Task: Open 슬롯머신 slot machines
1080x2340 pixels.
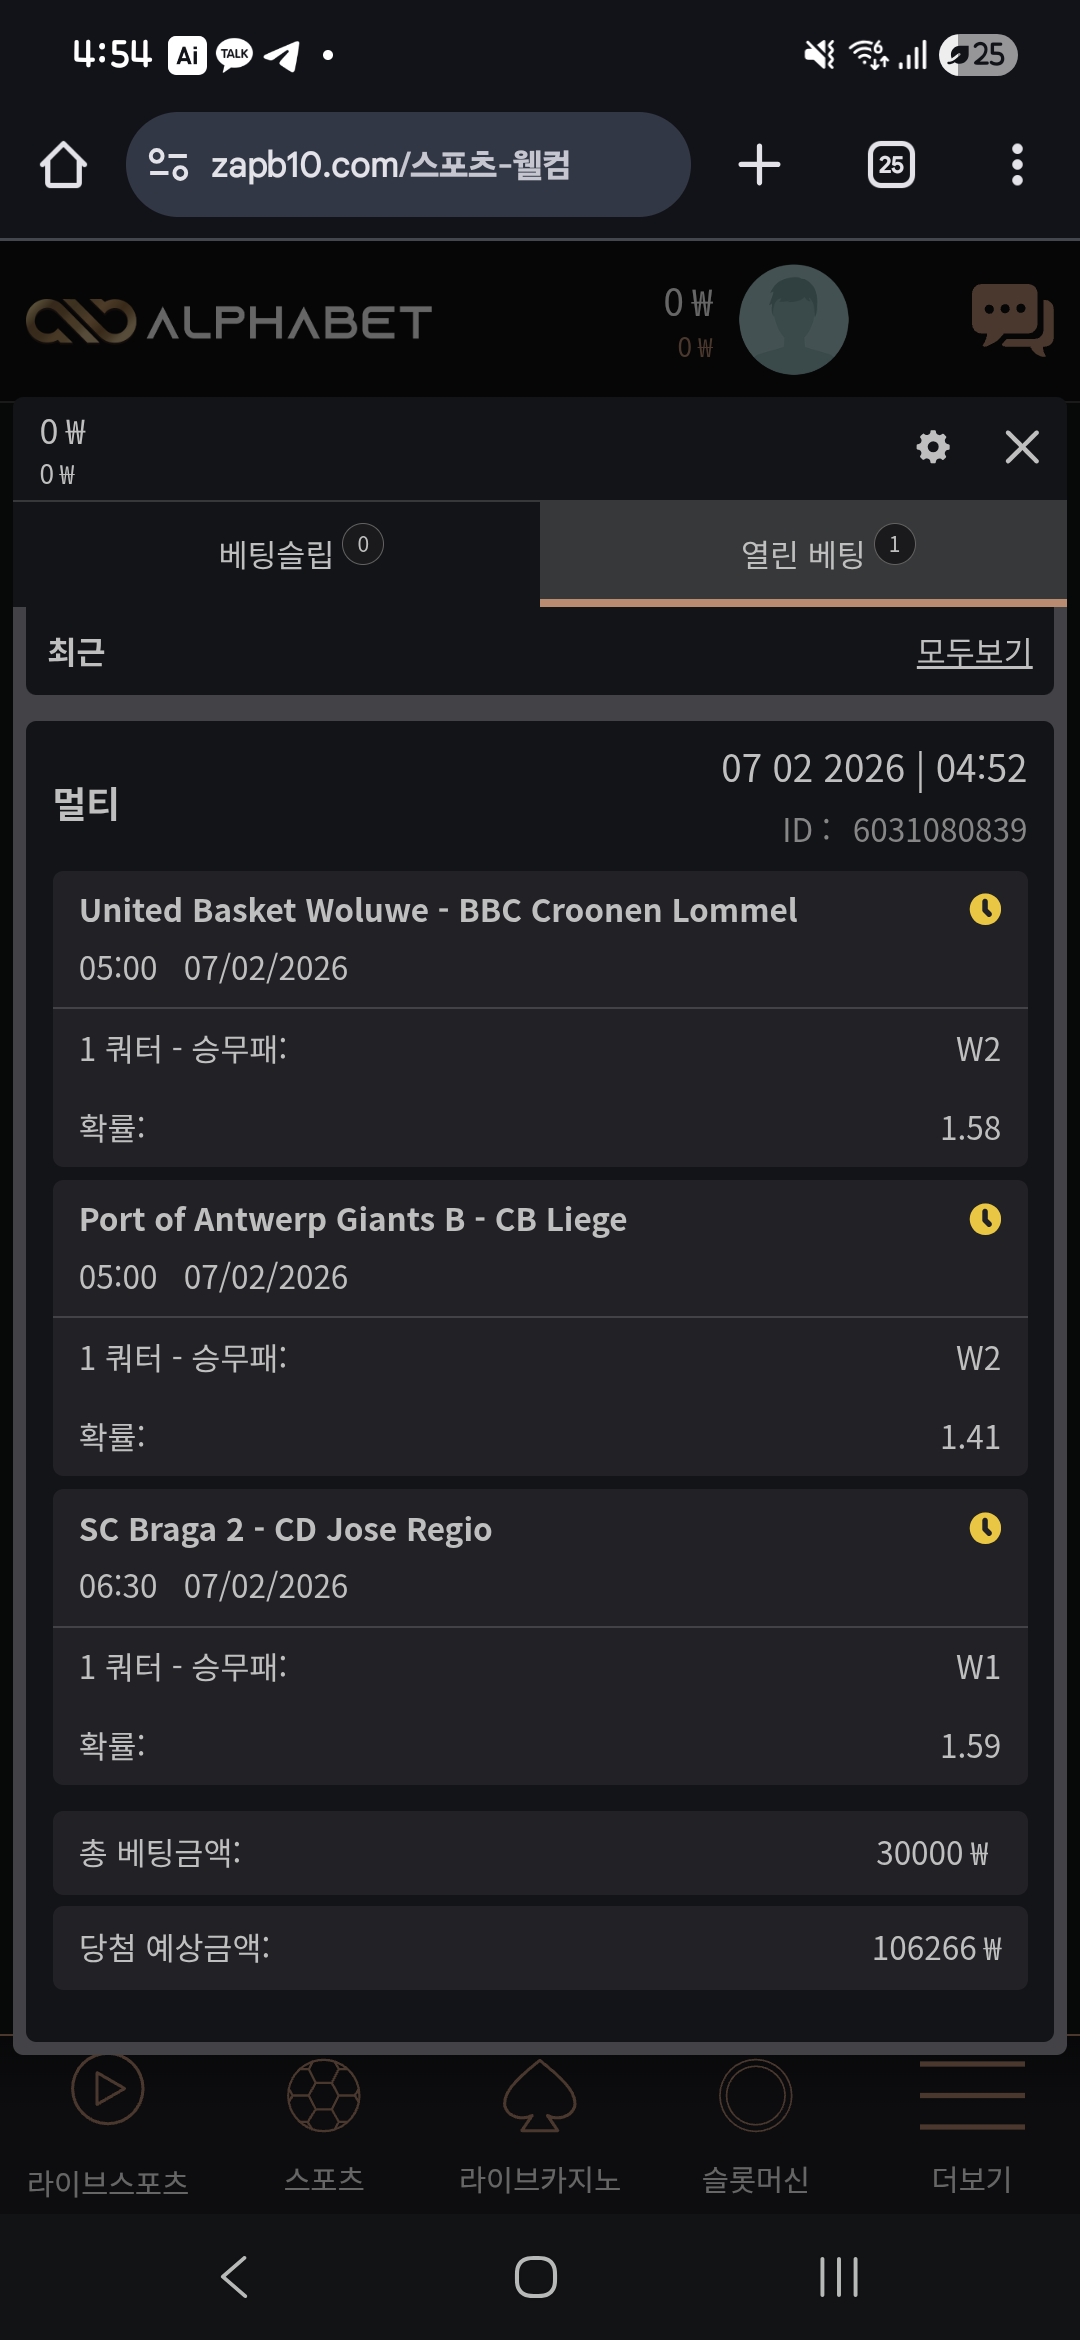Action: pos(756,2122)
